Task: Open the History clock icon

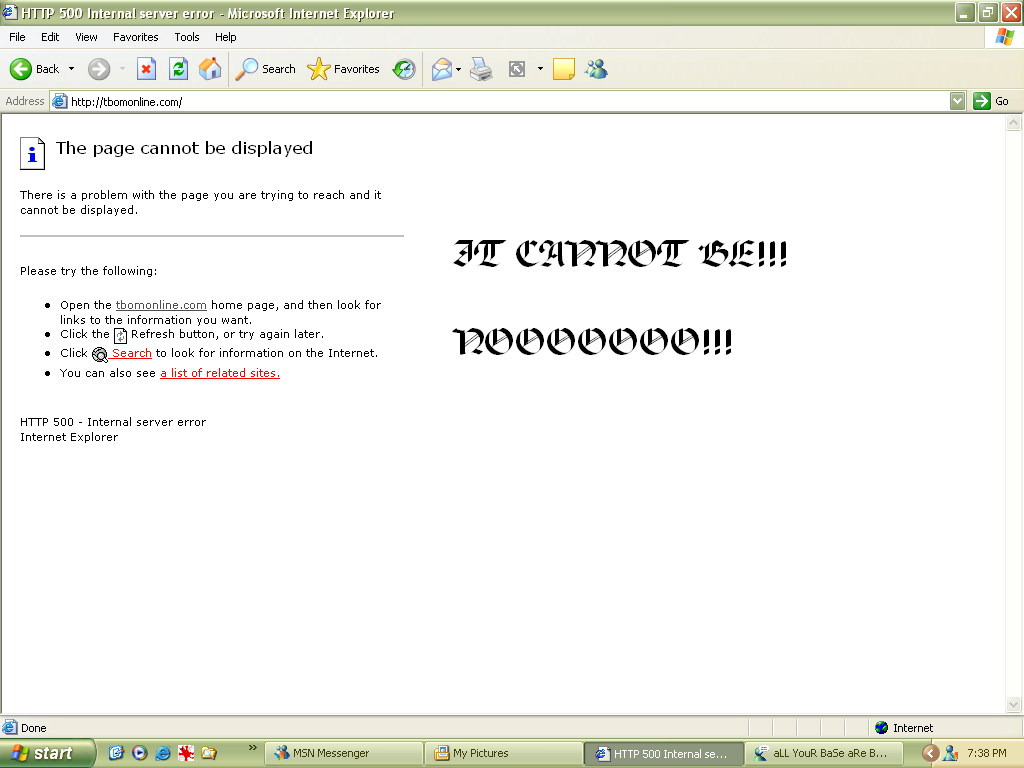Action: pyautogui.click(x=404, y=69)
